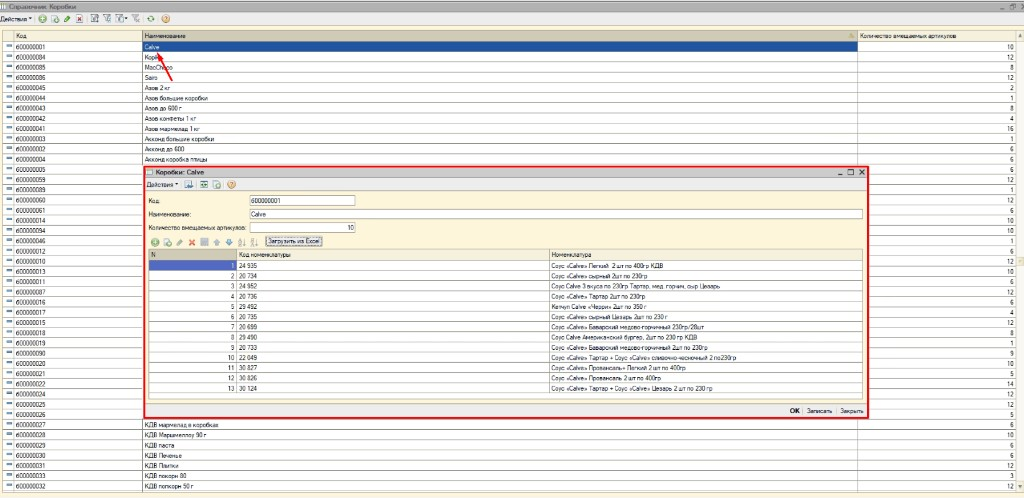Select Calve row in the main list
This screenshot has height=498, width=1024.
509,47
